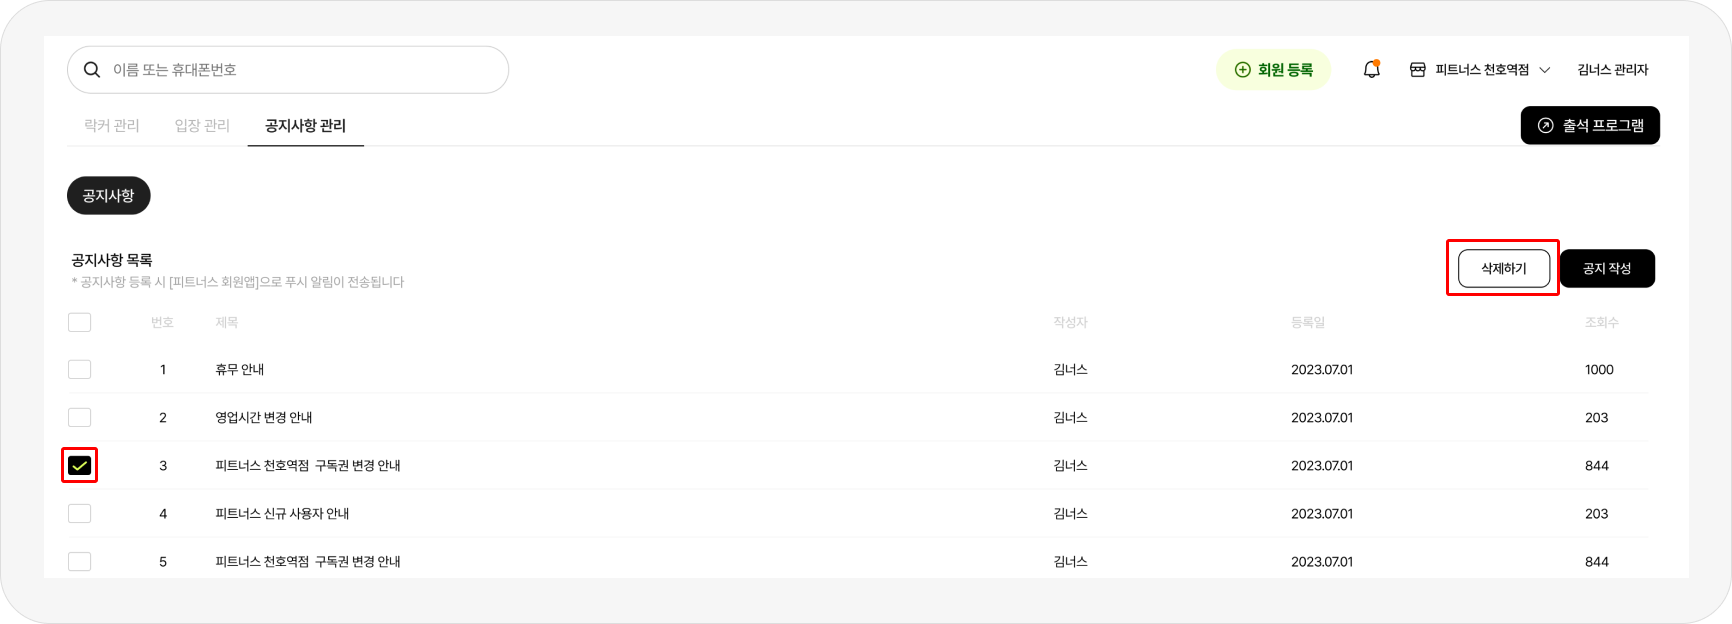Expand the 피트너스 천호역점 branch dropdown chevron
This screenshot has width=1732, height=624.
(1544, 70)
